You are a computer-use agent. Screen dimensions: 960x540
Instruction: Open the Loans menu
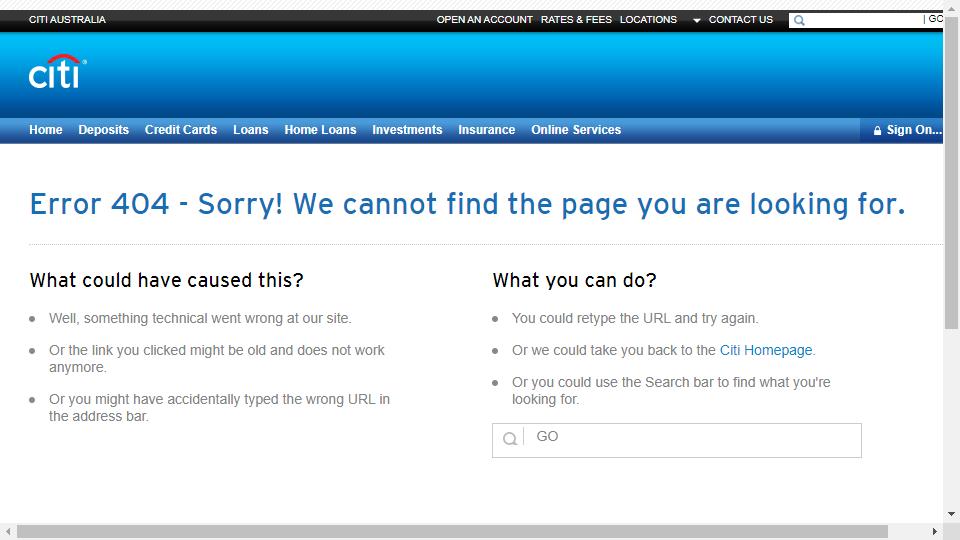coord(250,130)
